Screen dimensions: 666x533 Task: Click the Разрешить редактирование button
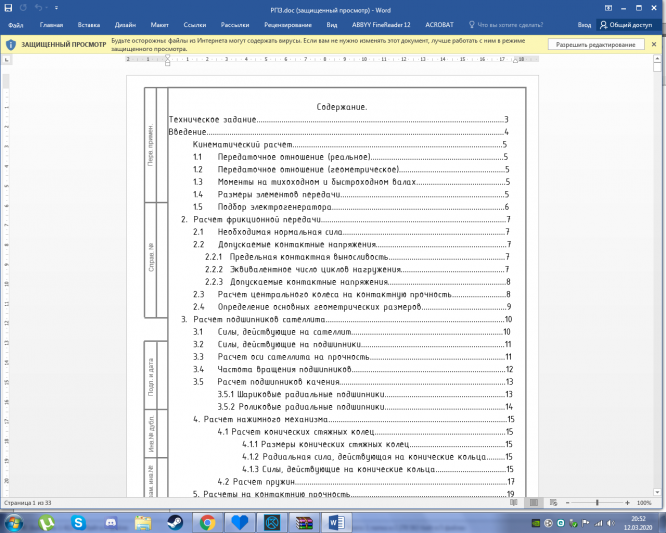pyautogui.click(x=595, y=45)
